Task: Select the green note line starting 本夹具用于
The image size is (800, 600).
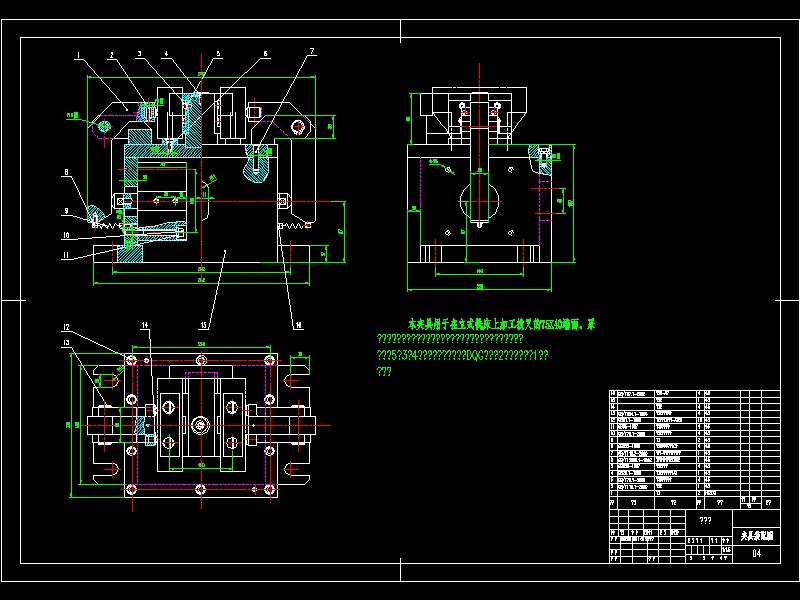Action: point(501,324)
